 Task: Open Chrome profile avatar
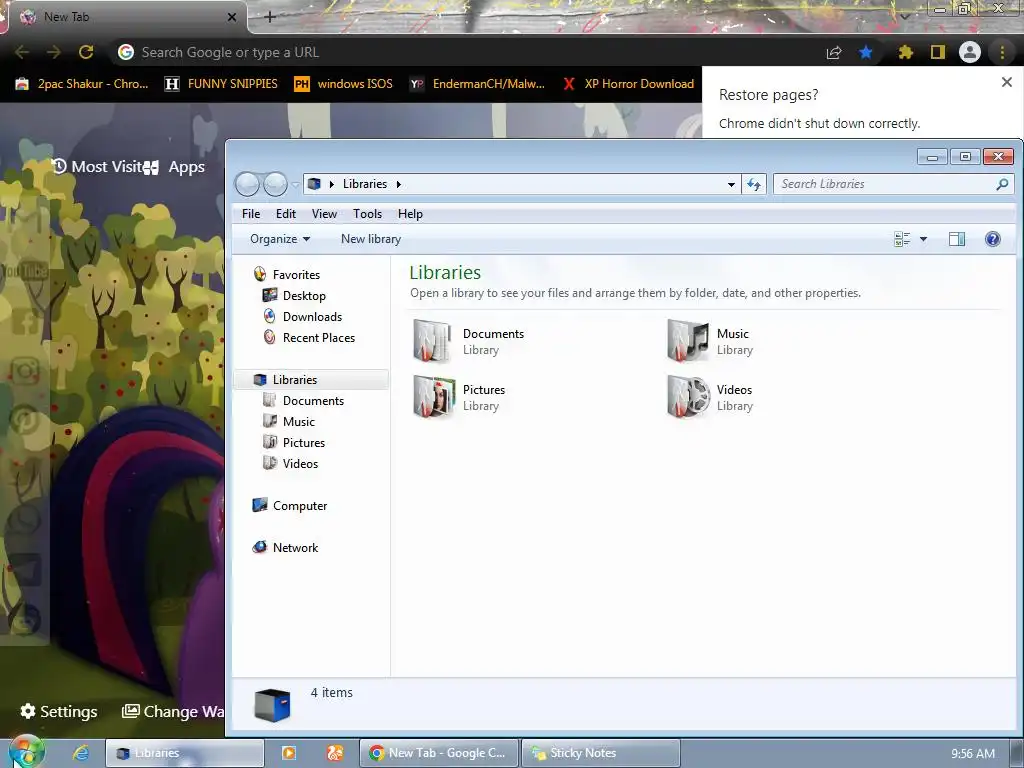[x=970, y=52]
